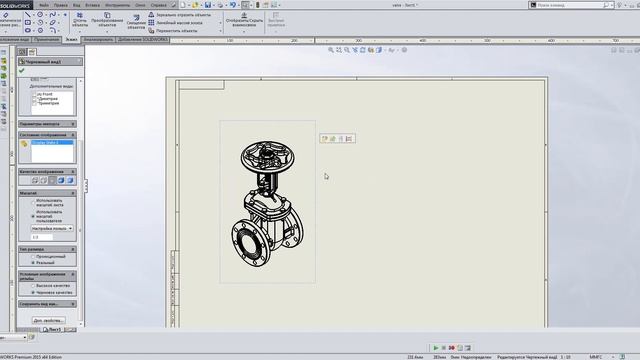
Task: Select 'Использовать масштаб листа' radio button
Action: click(x=33, y=202)
